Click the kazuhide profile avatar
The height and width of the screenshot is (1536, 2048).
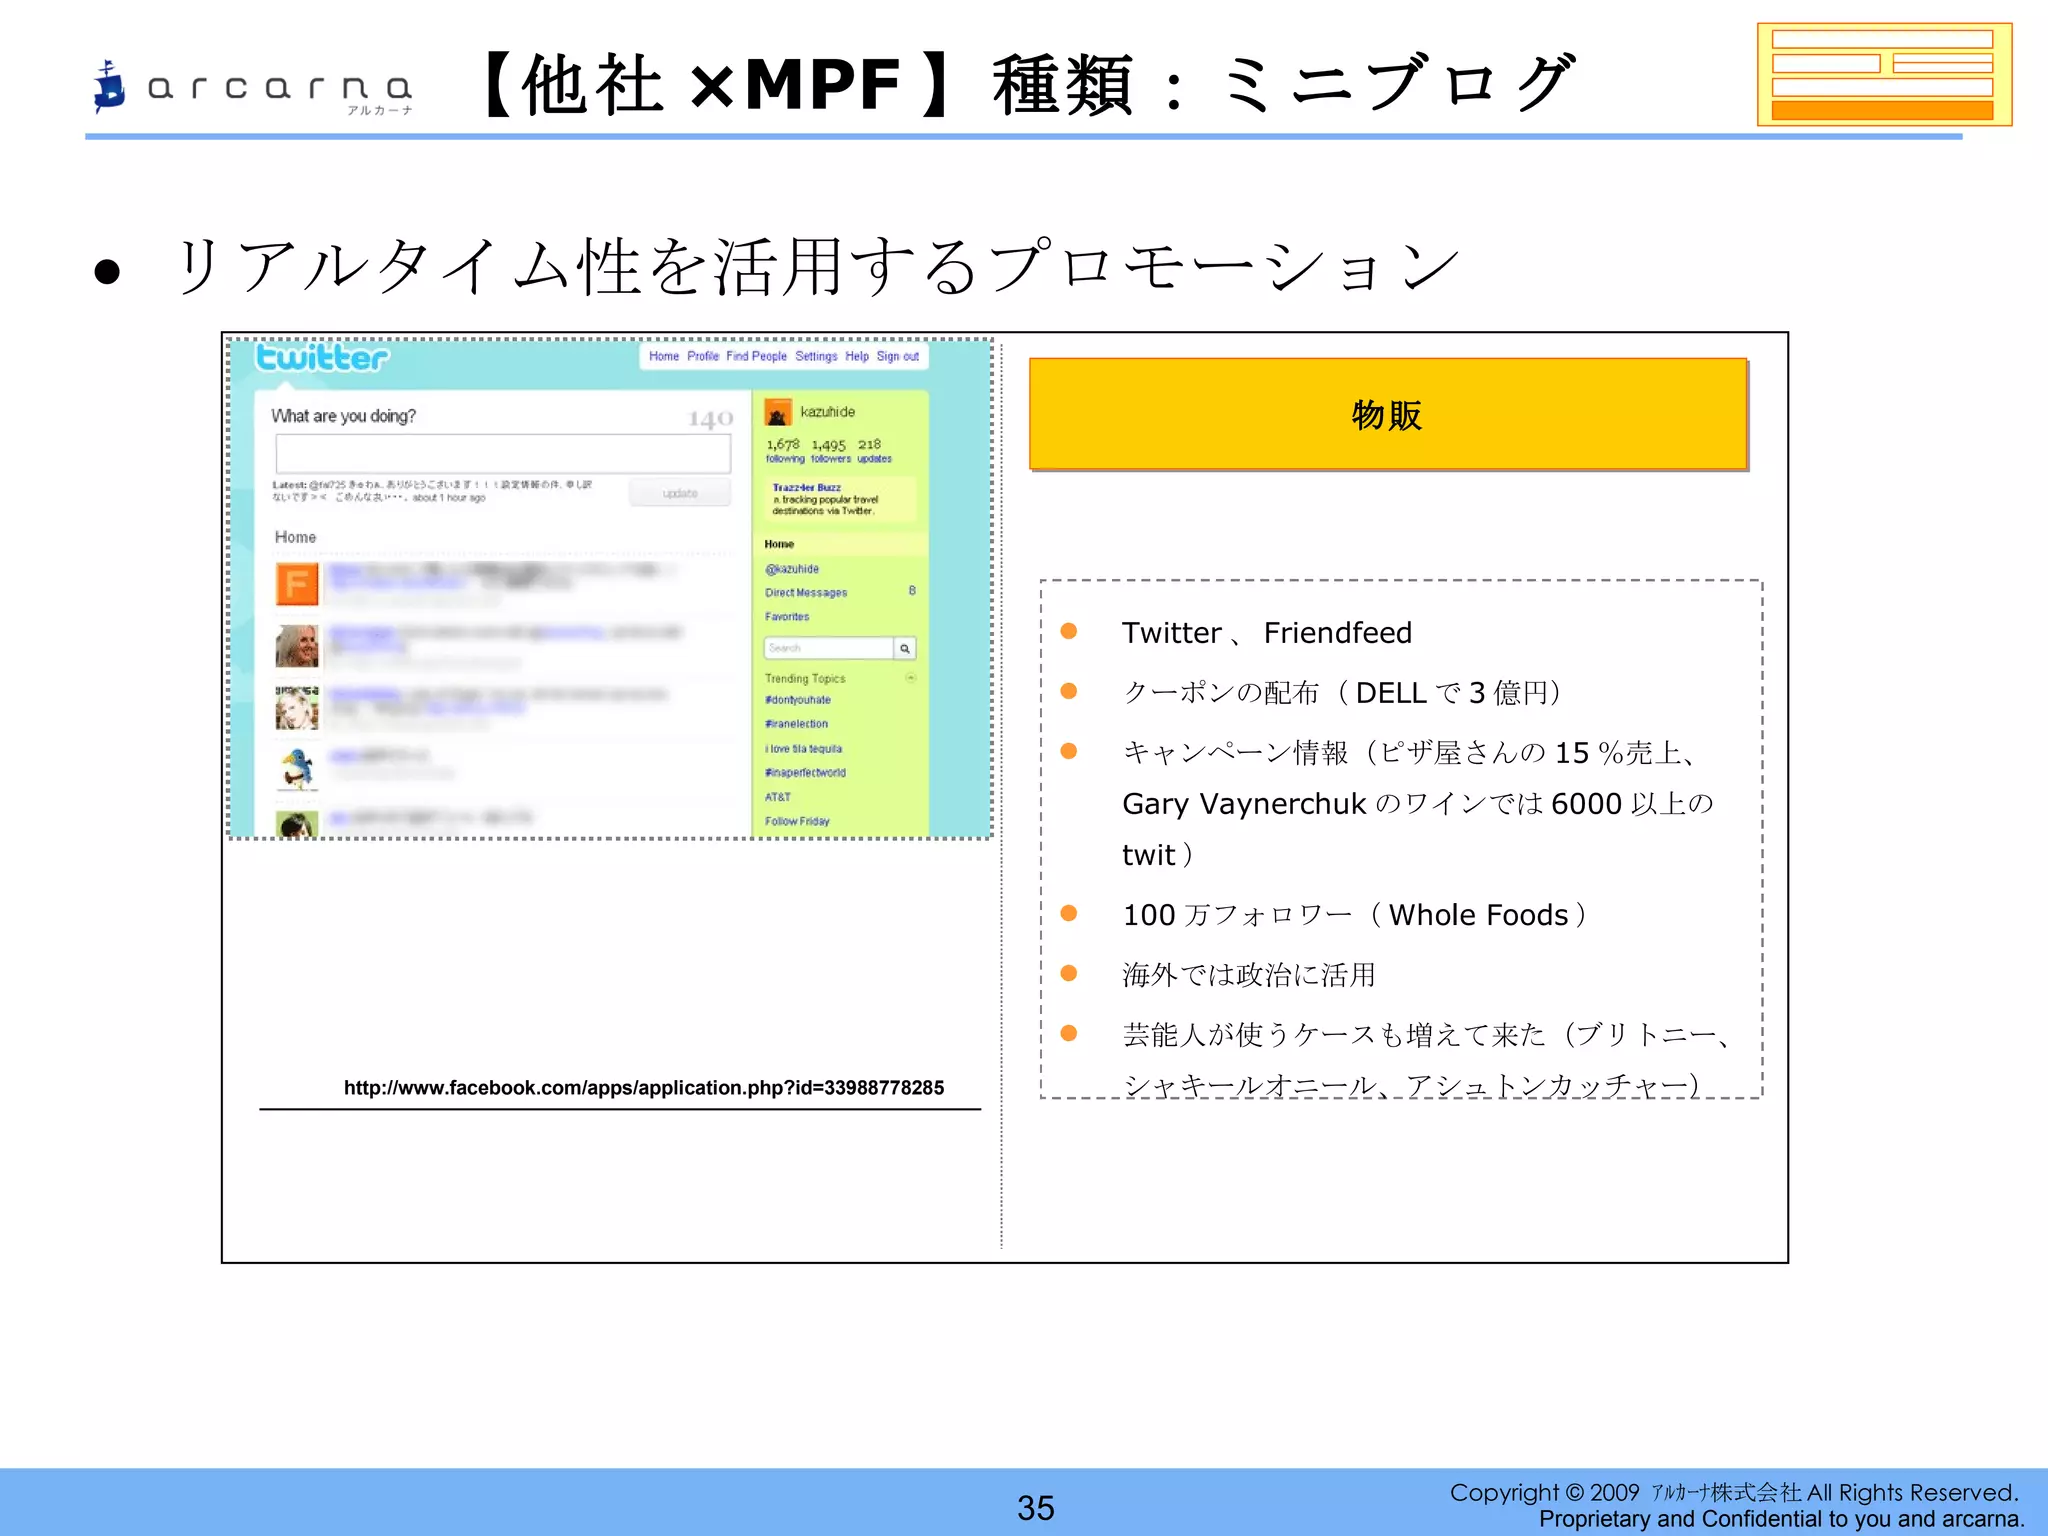click(778, 412)
